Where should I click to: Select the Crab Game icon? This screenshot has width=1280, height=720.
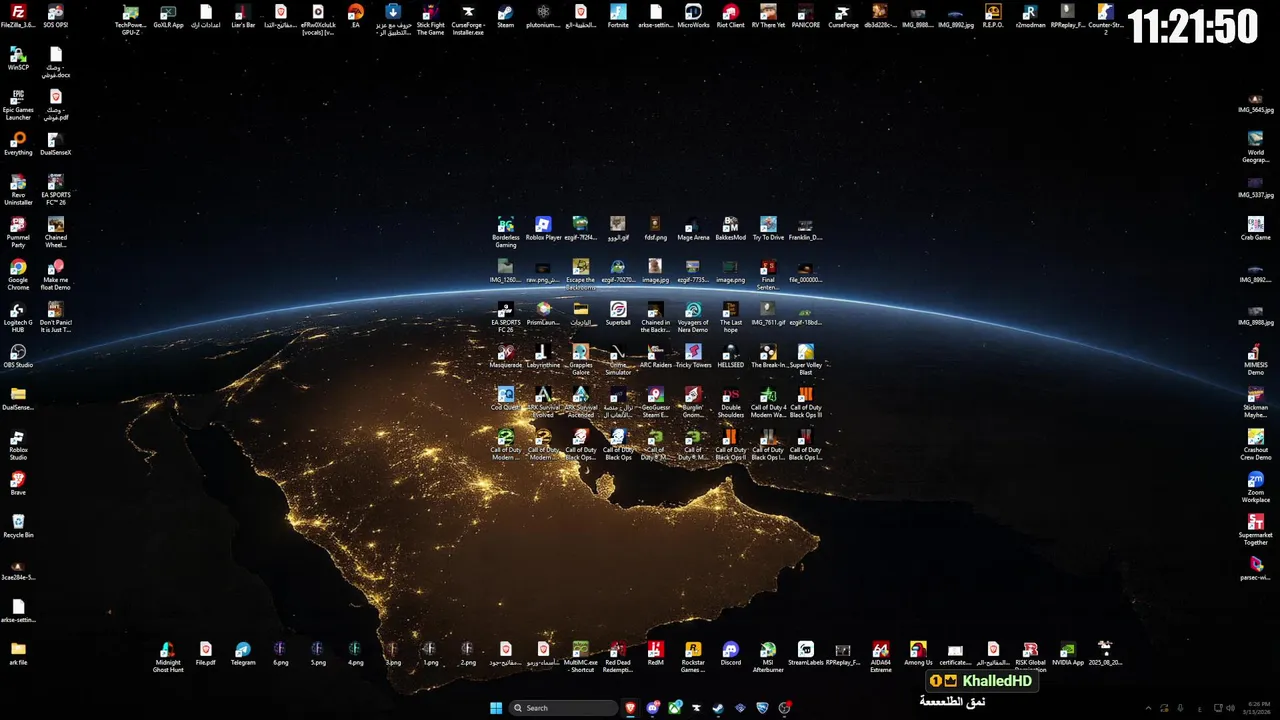pyautogui.click(x=1256, y=229)
